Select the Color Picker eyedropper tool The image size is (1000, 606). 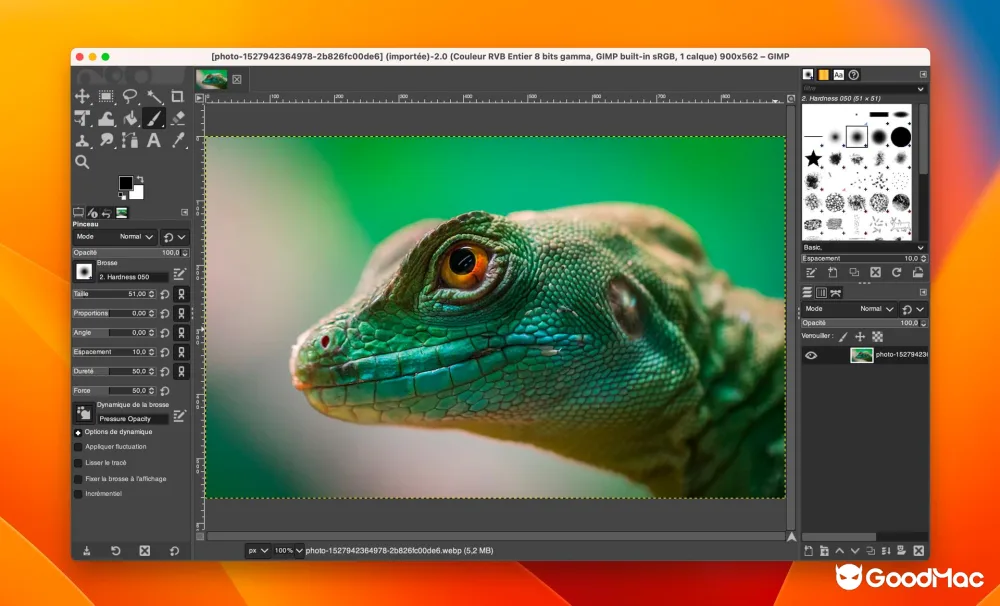(x=178, y=140)
